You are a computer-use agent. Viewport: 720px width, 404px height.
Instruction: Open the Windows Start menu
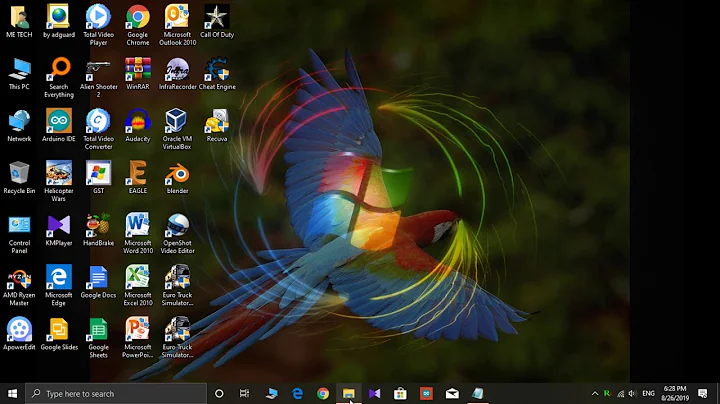[12, 393]
